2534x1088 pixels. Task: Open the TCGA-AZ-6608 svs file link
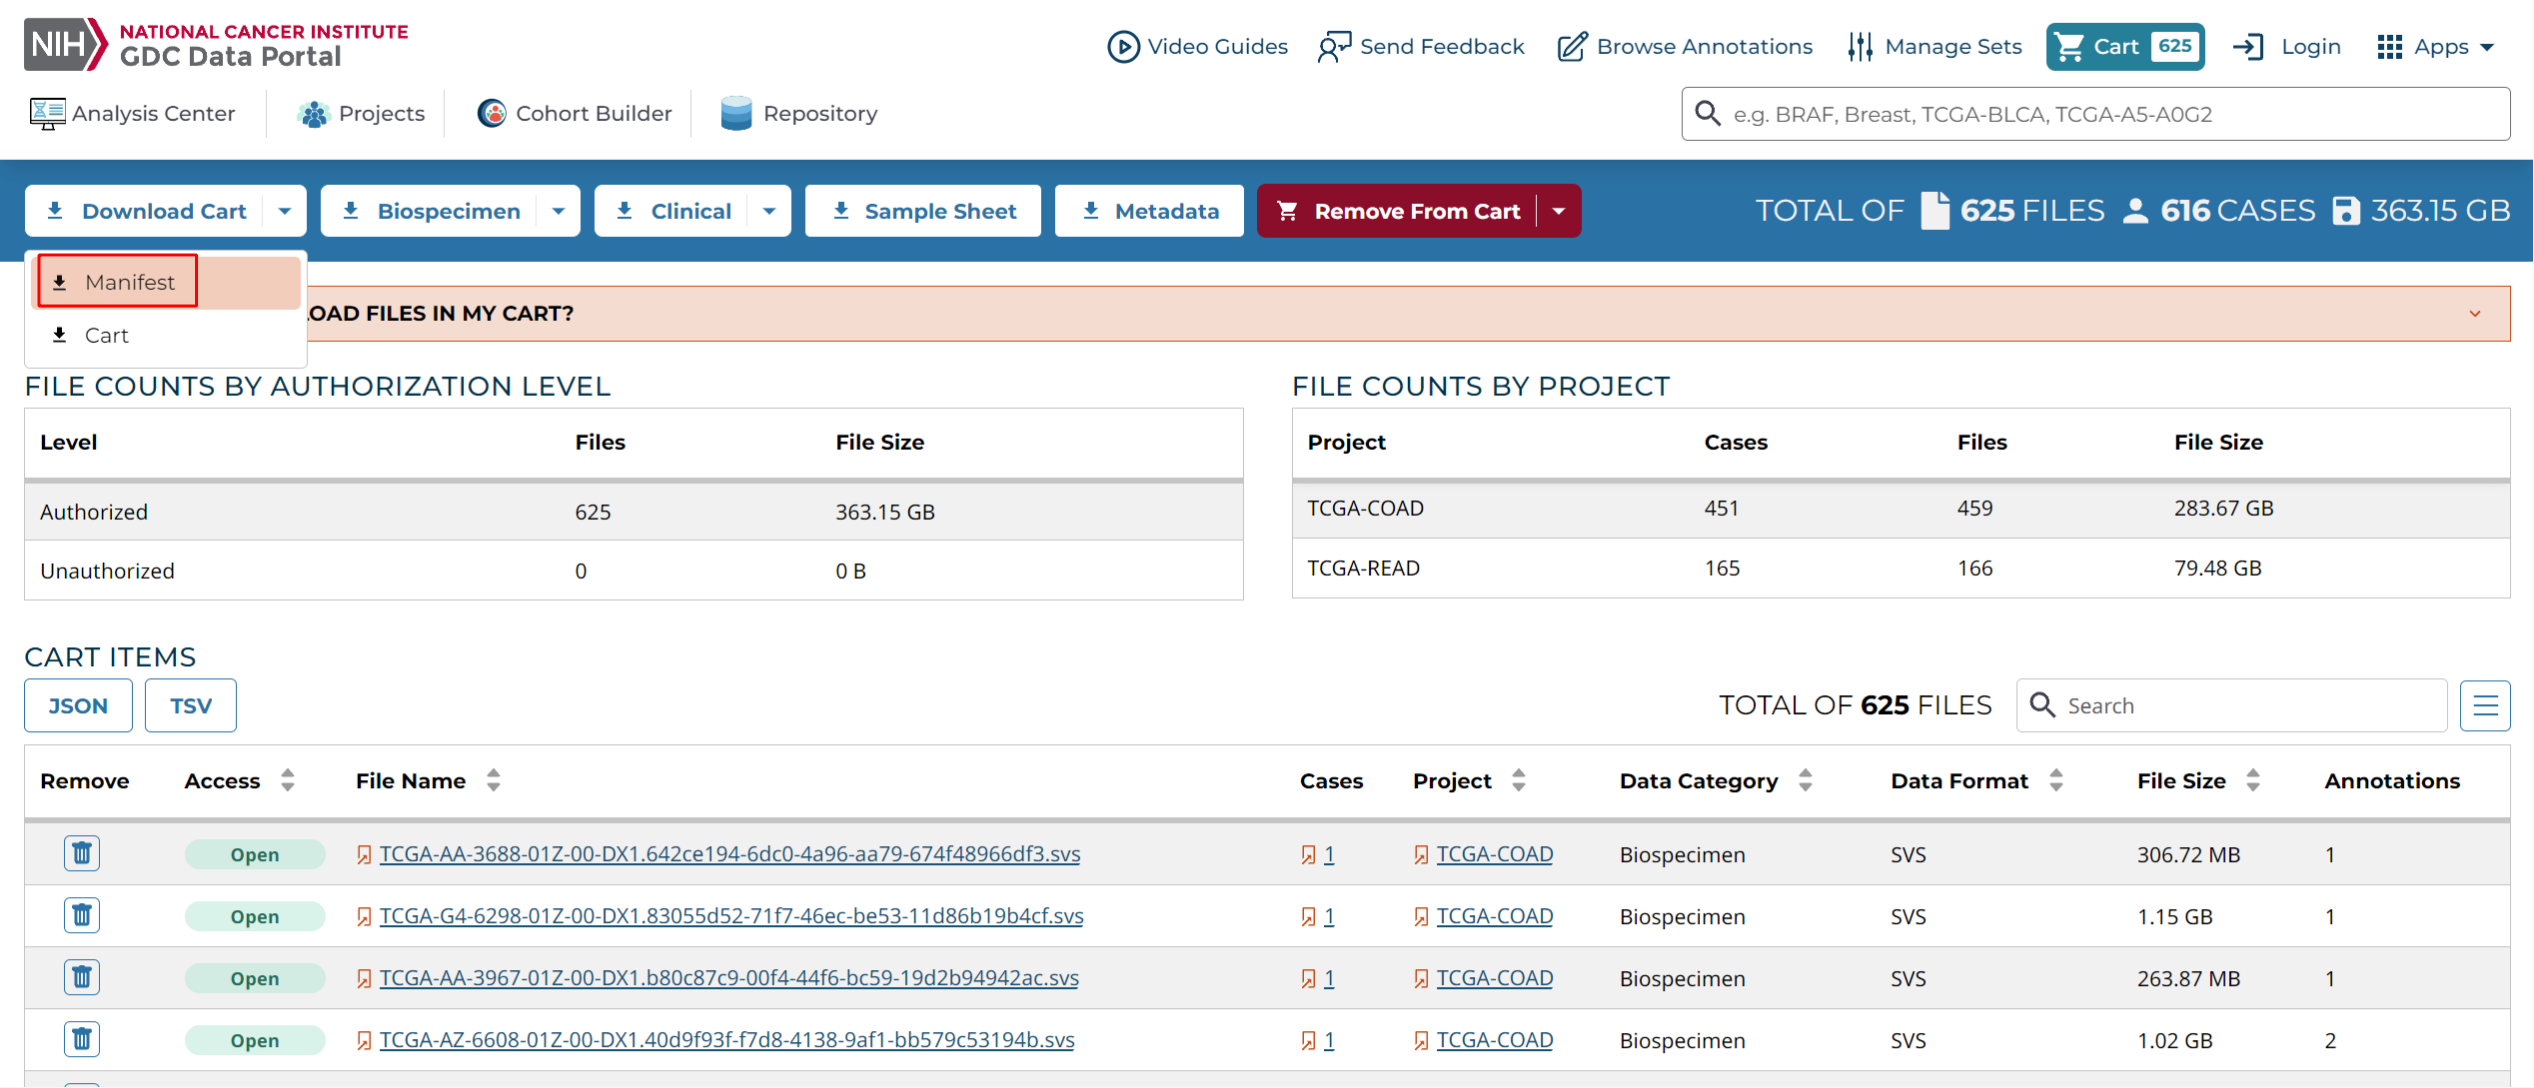tap(726, 1040)
